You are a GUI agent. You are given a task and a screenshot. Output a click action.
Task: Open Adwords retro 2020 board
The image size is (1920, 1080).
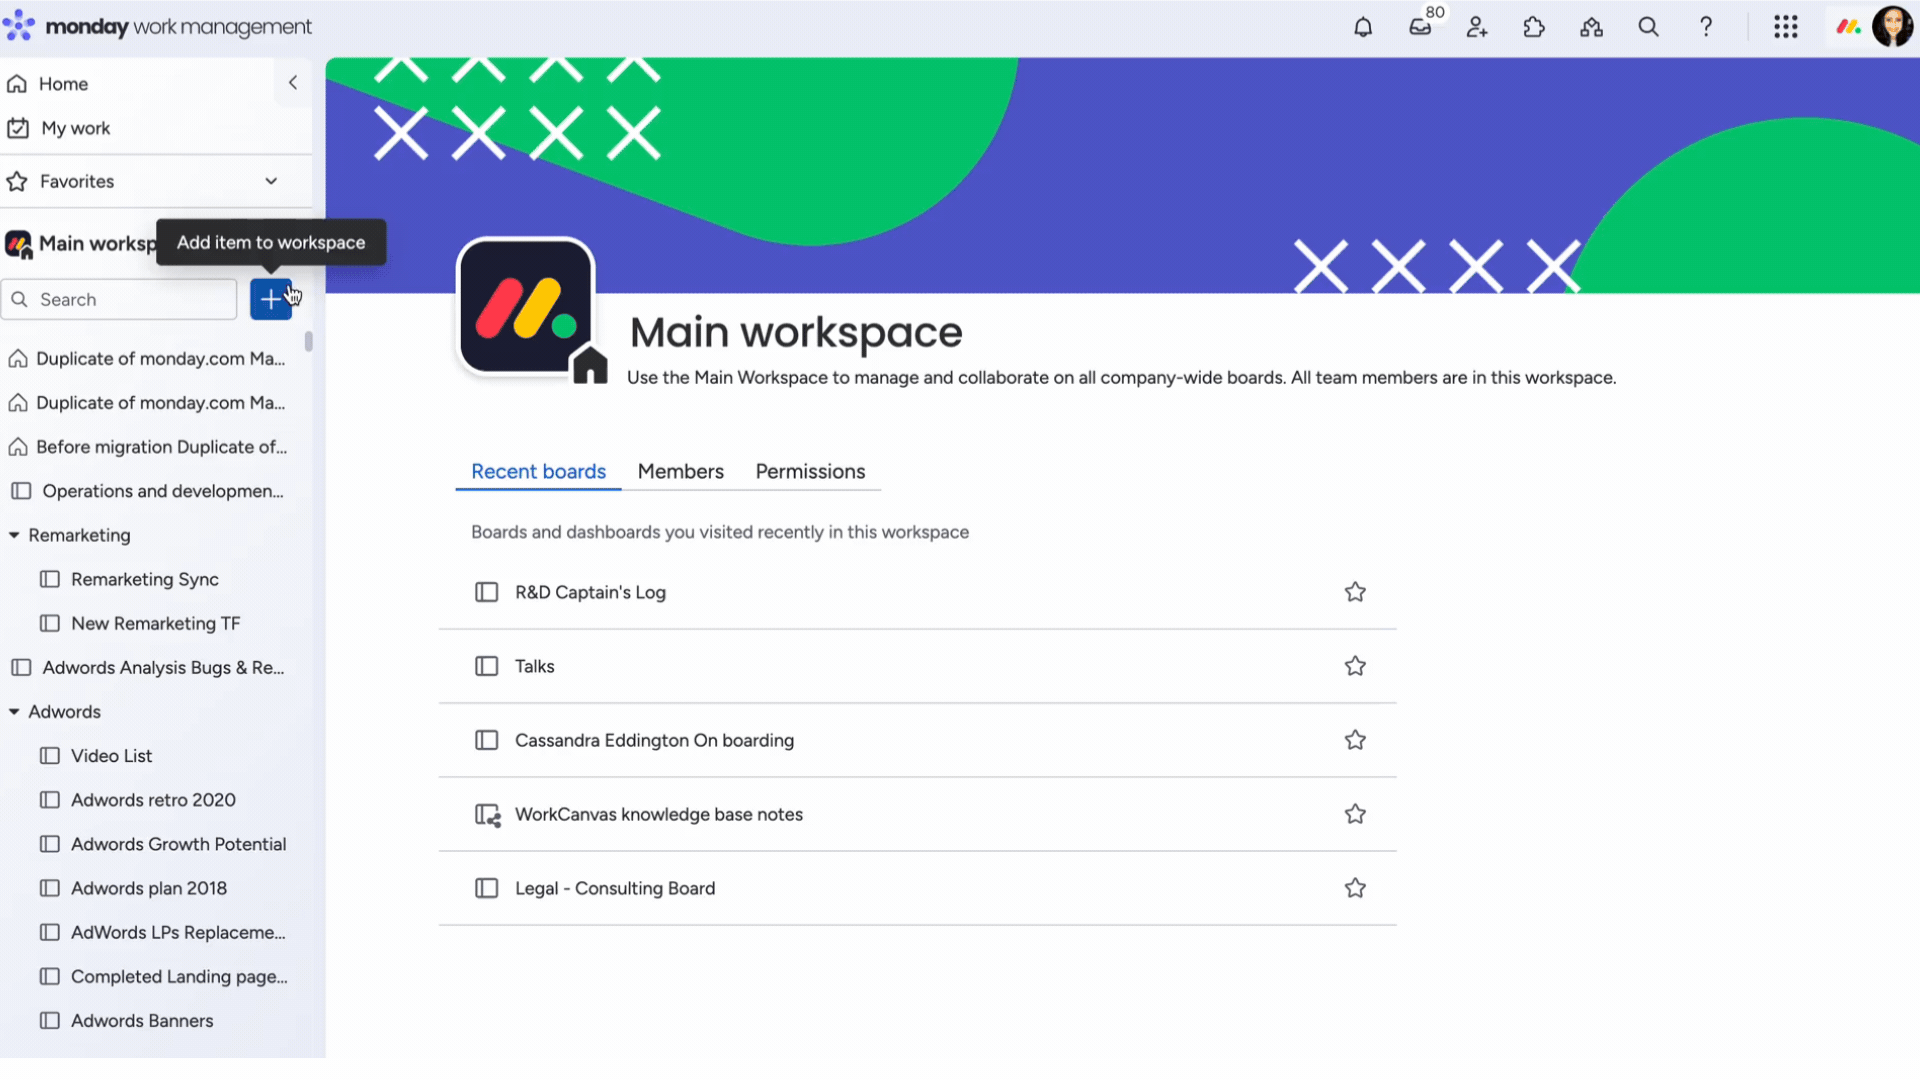coord(139,800)
